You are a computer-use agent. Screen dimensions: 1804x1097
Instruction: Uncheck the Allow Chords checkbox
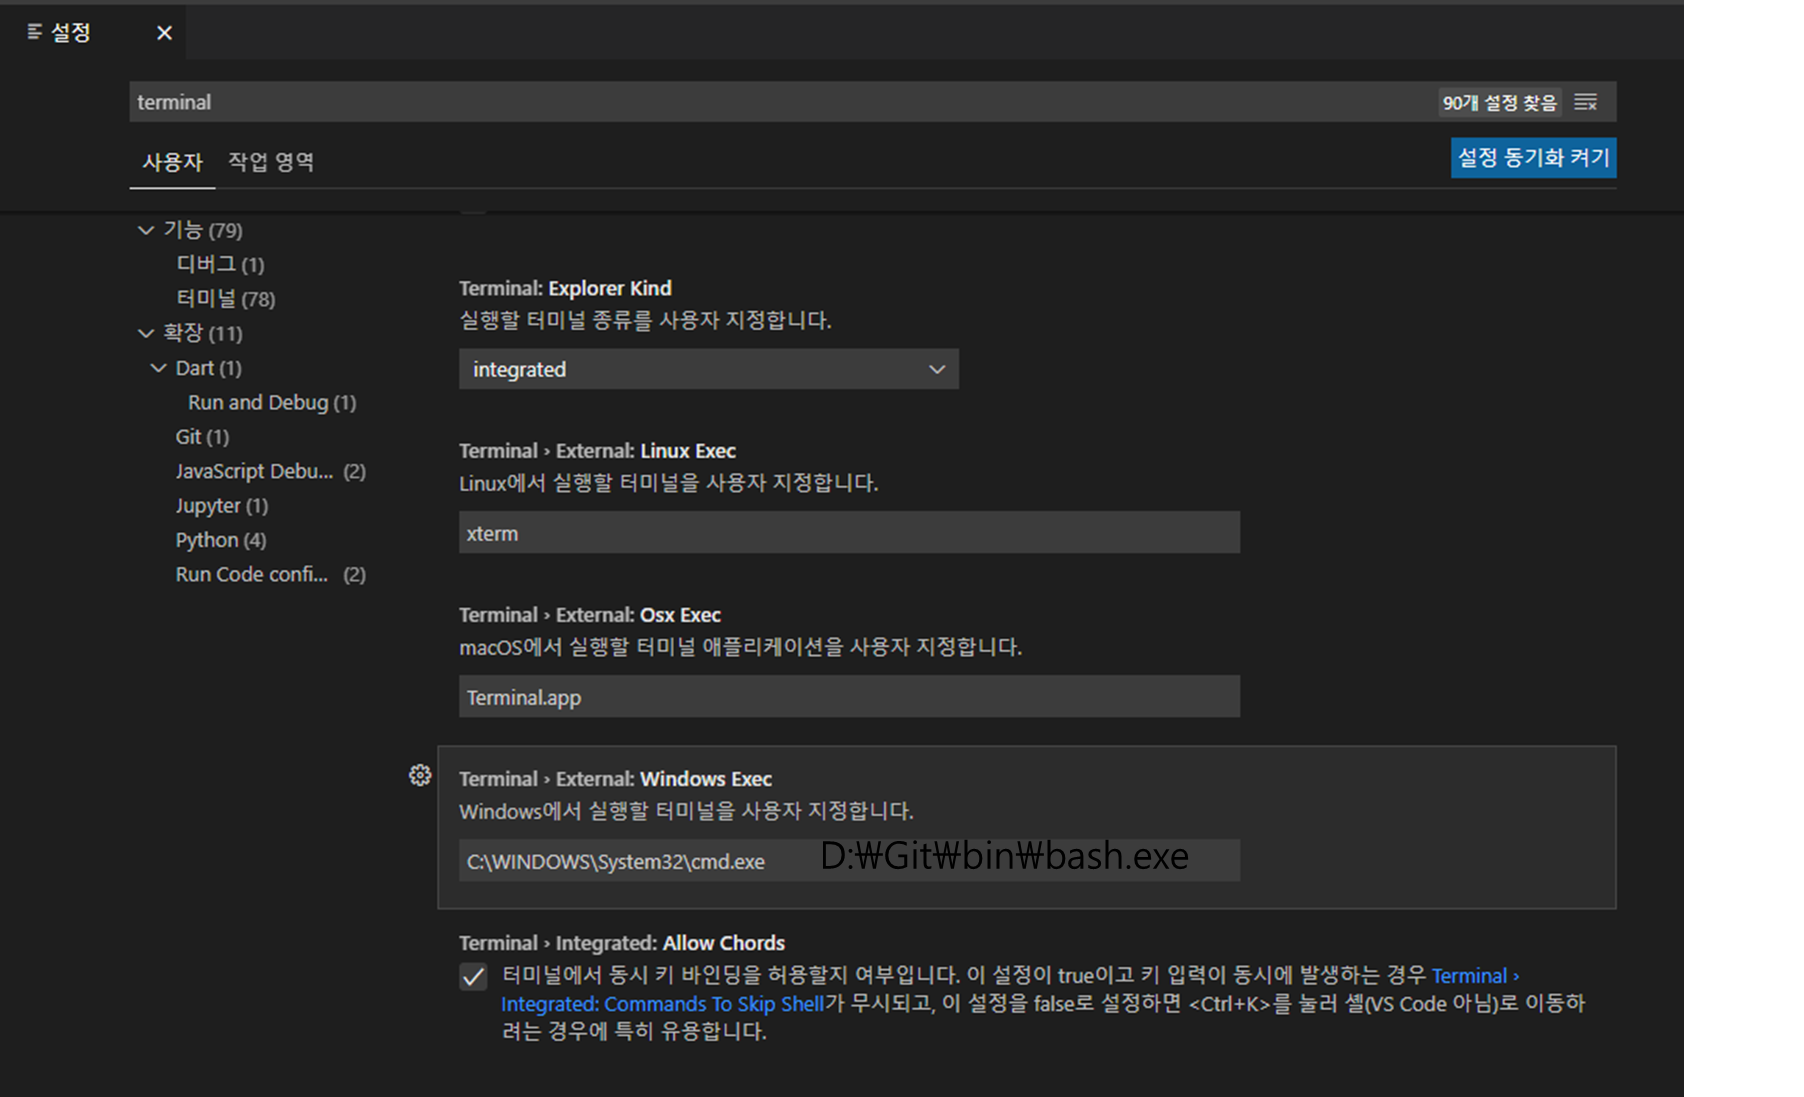(x=473, y=976)
